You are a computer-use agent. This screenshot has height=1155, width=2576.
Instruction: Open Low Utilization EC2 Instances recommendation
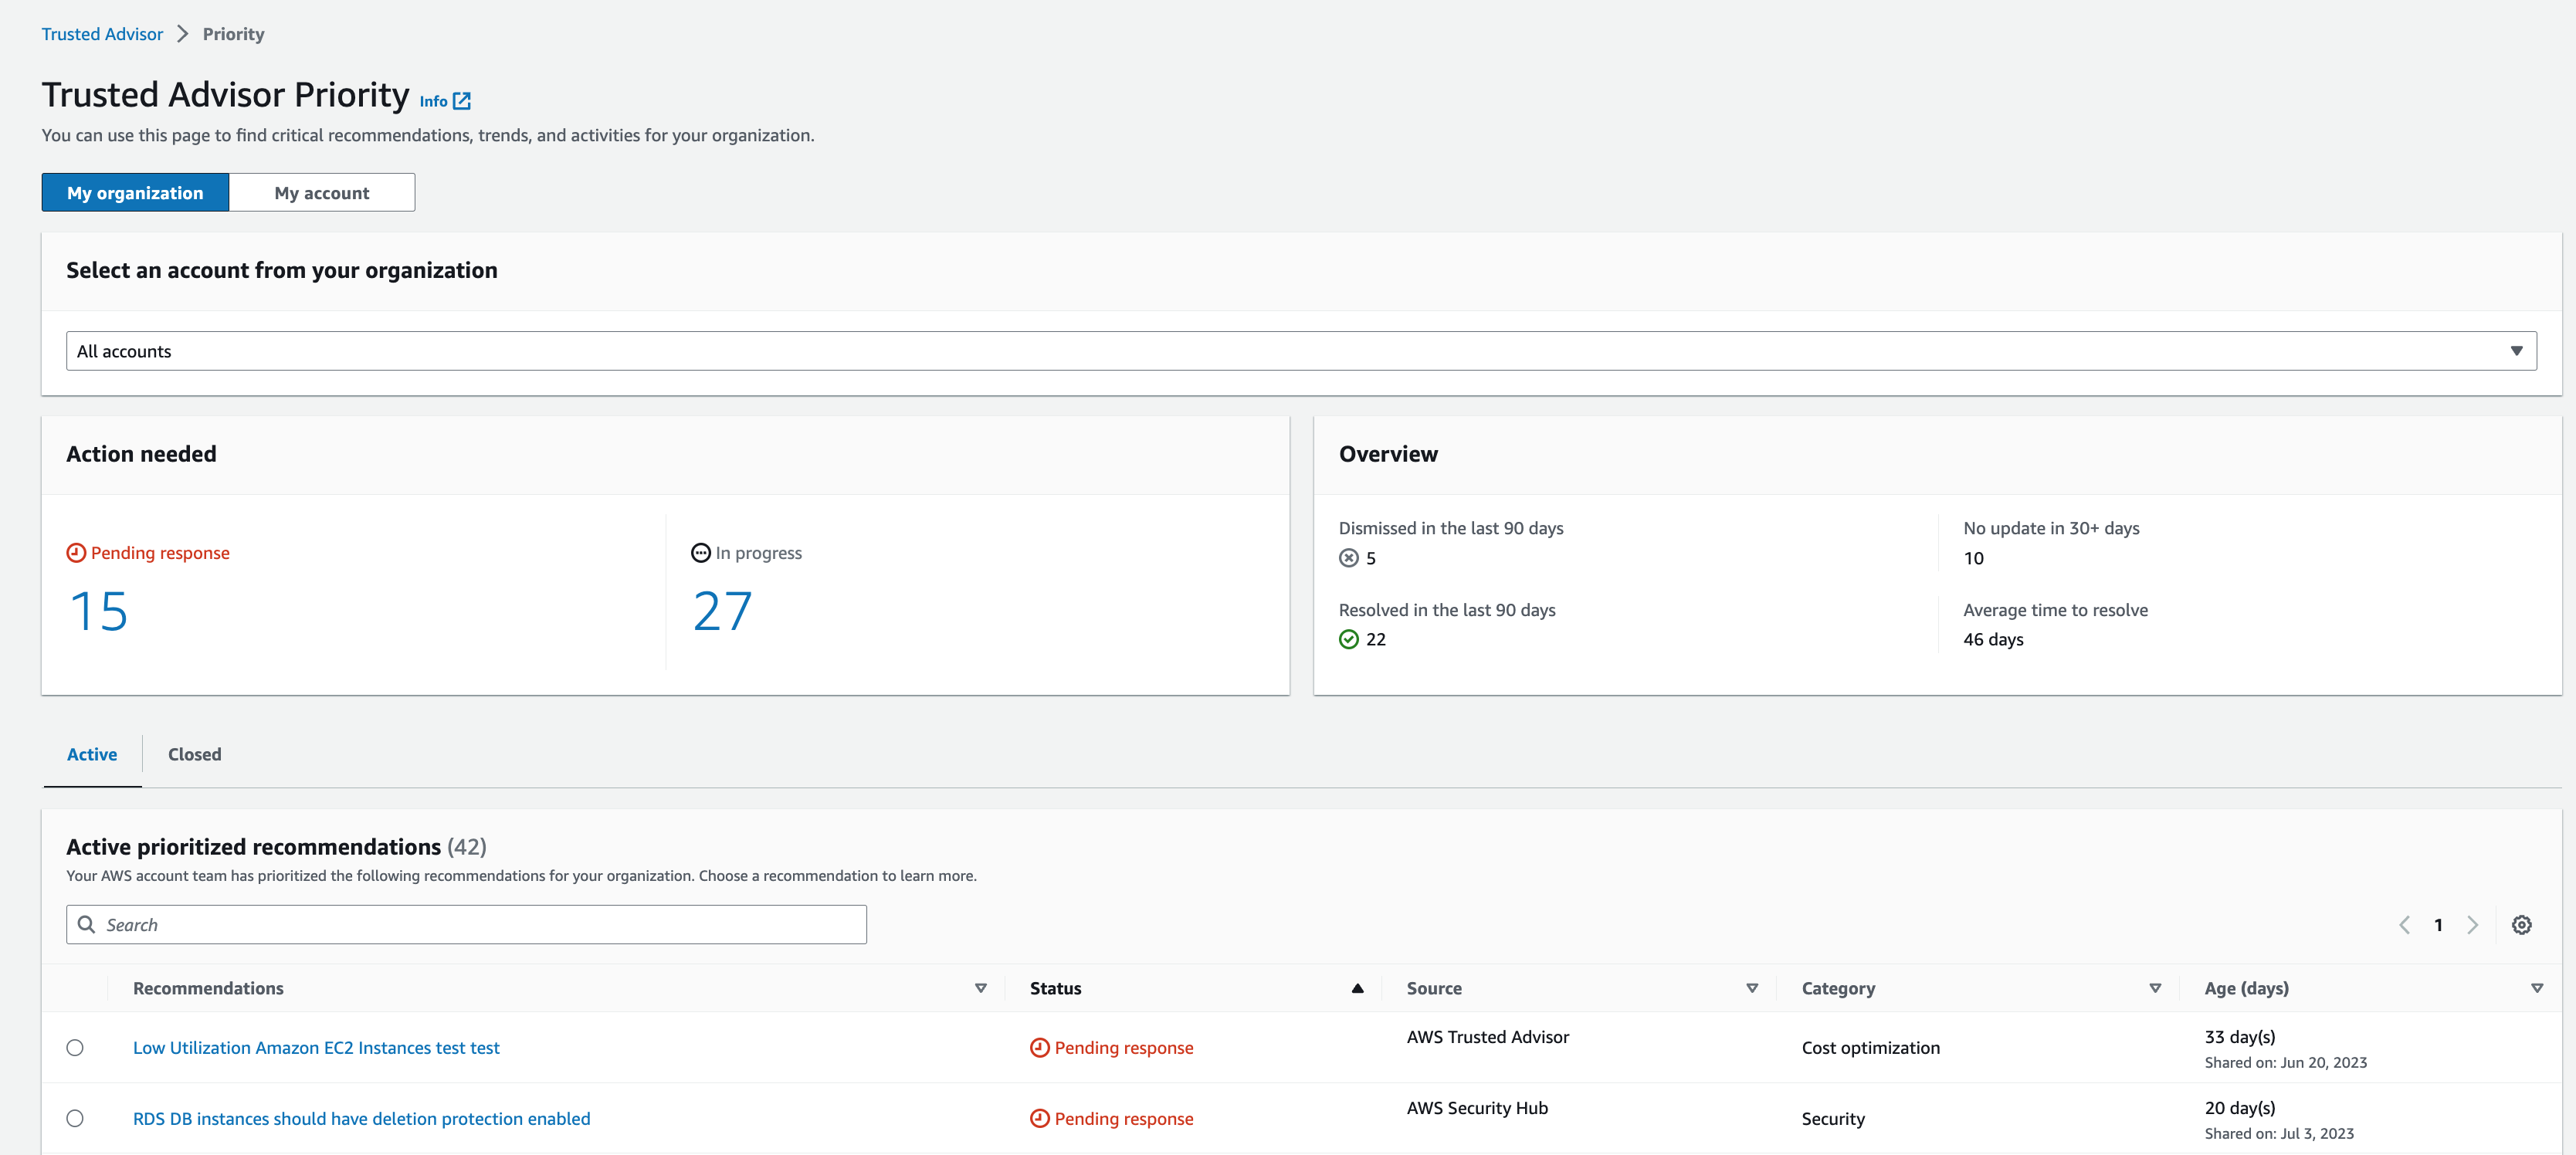(314, 1047)
